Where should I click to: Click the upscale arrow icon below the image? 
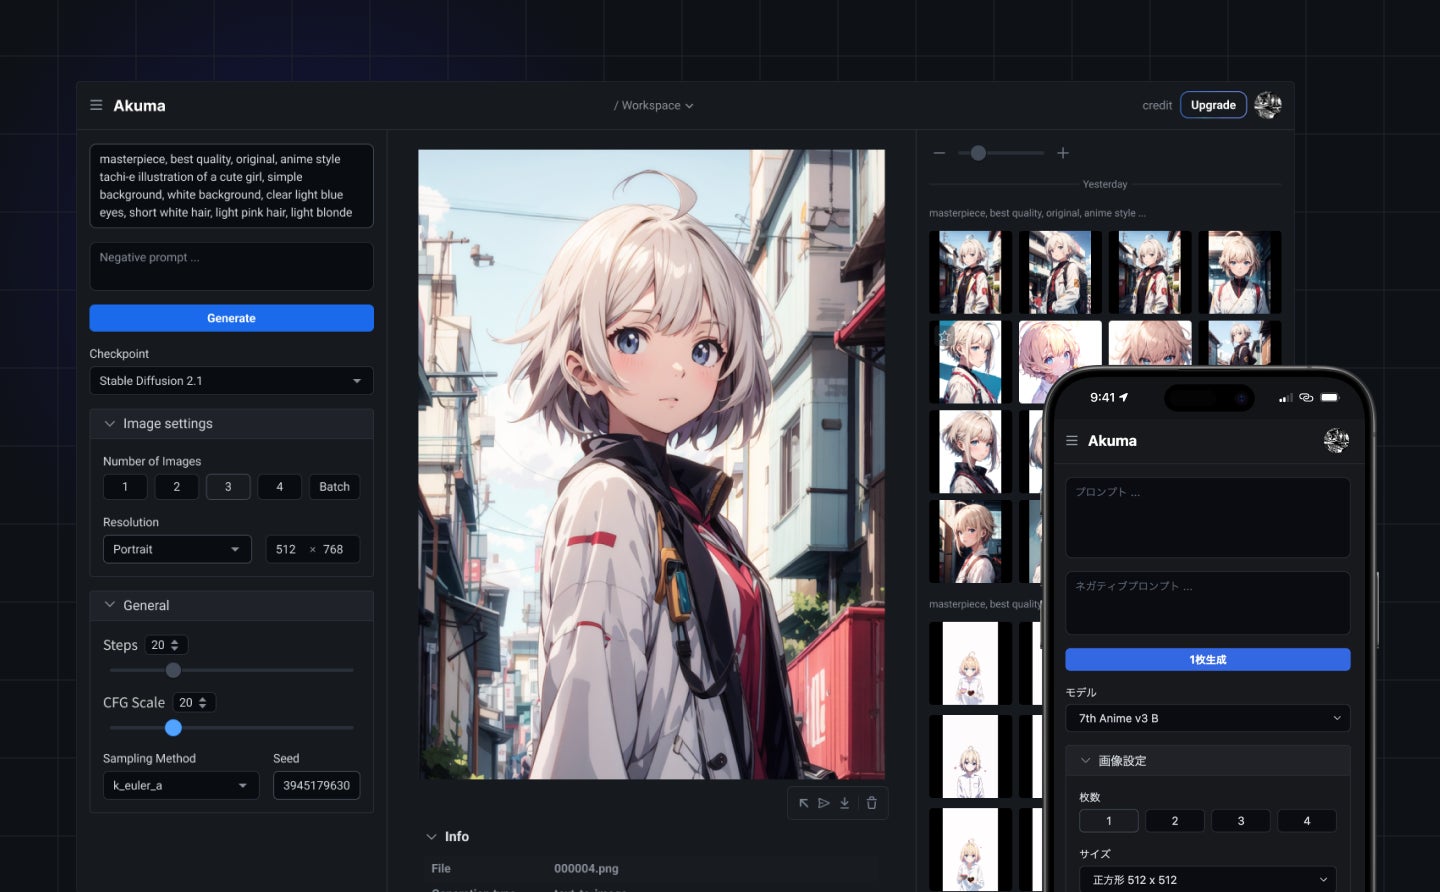pos(803,802)
